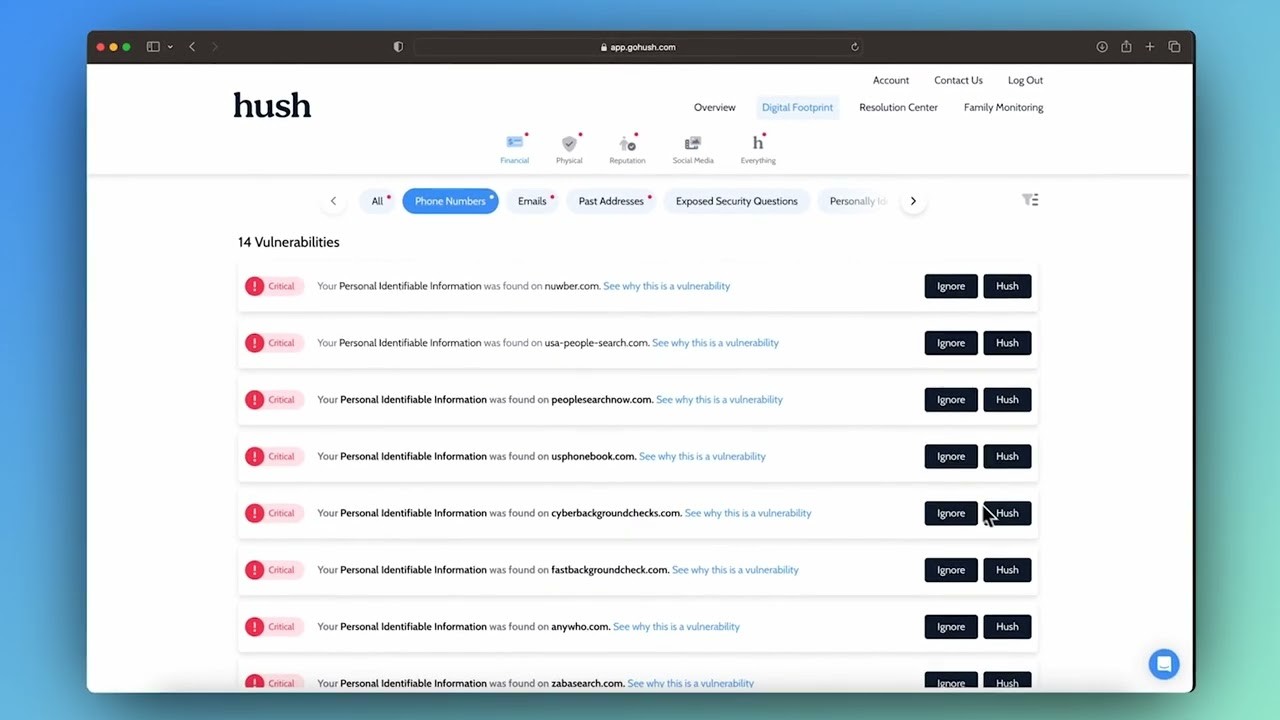Open the Contact Us link
The image size is (1280, 720).
[x=958, y=80]
